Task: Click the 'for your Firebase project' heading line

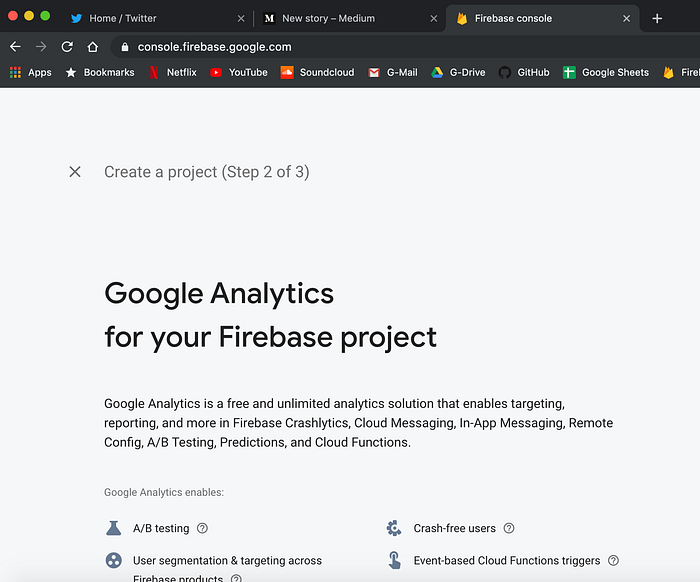Action: pos(271,337)
